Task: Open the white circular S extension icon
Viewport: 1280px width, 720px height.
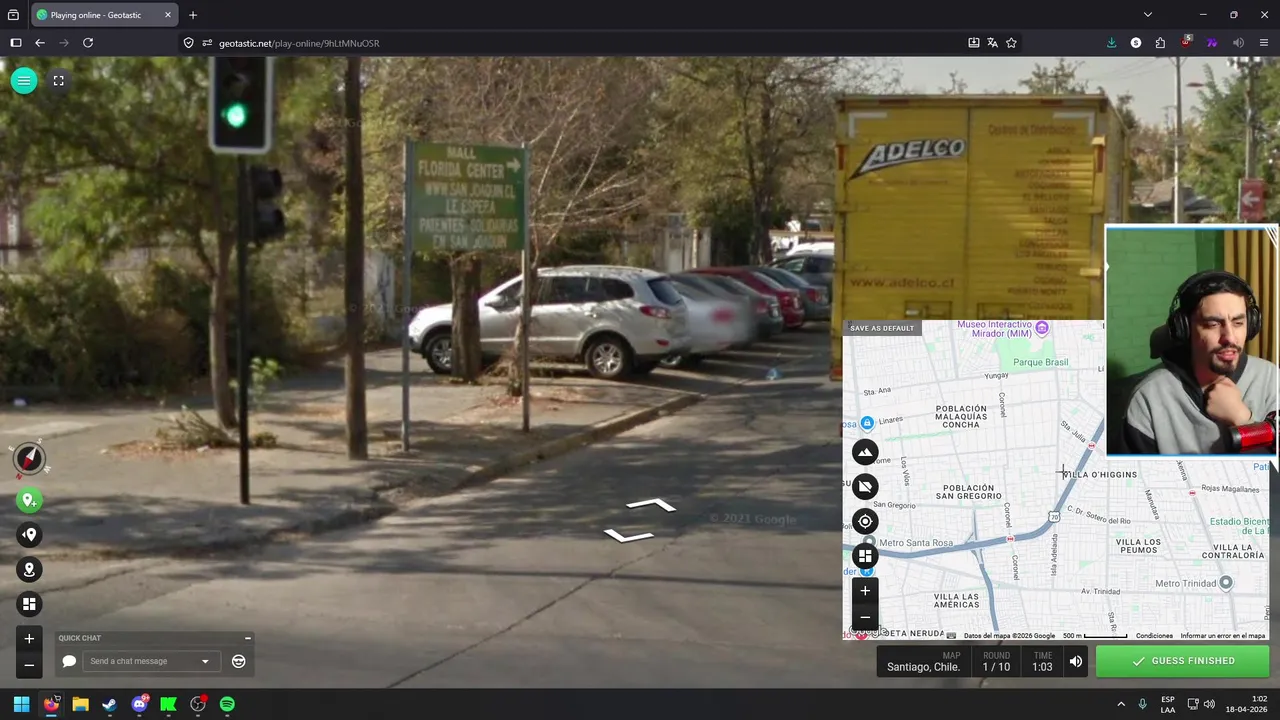Action: (1136, 43)
